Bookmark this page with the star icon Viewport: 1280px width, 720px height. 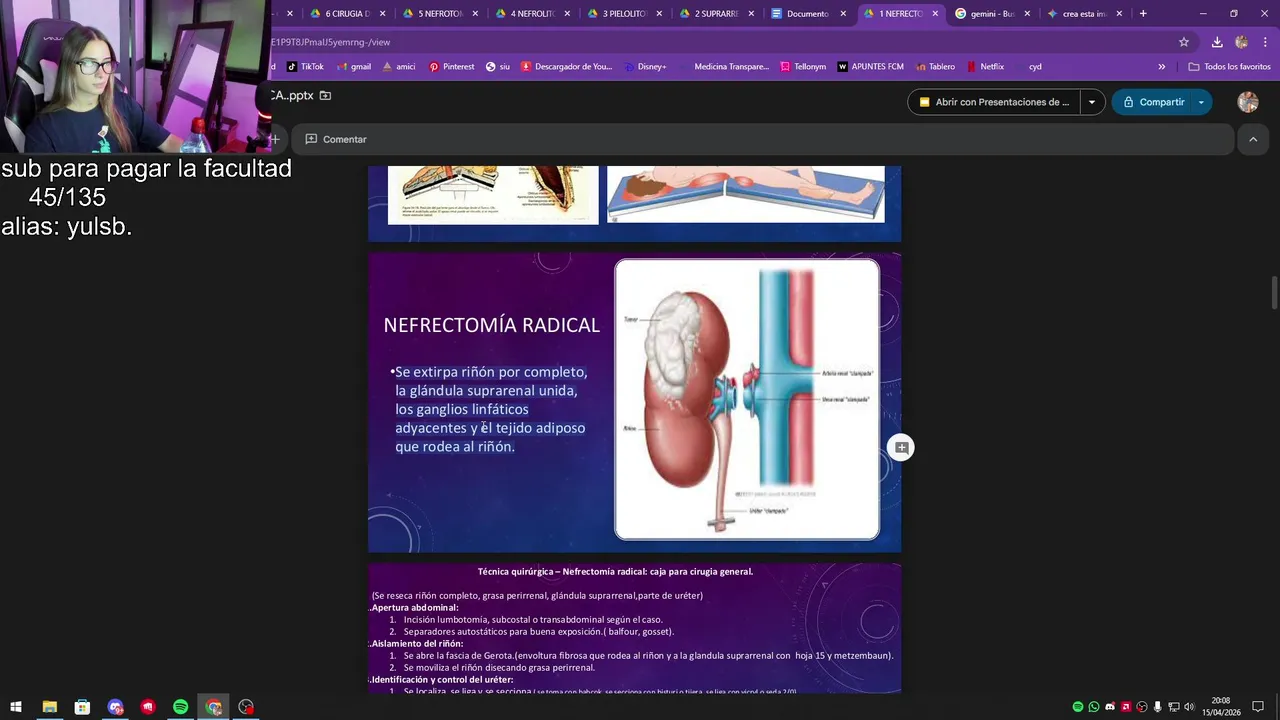tap(1184, 42)
